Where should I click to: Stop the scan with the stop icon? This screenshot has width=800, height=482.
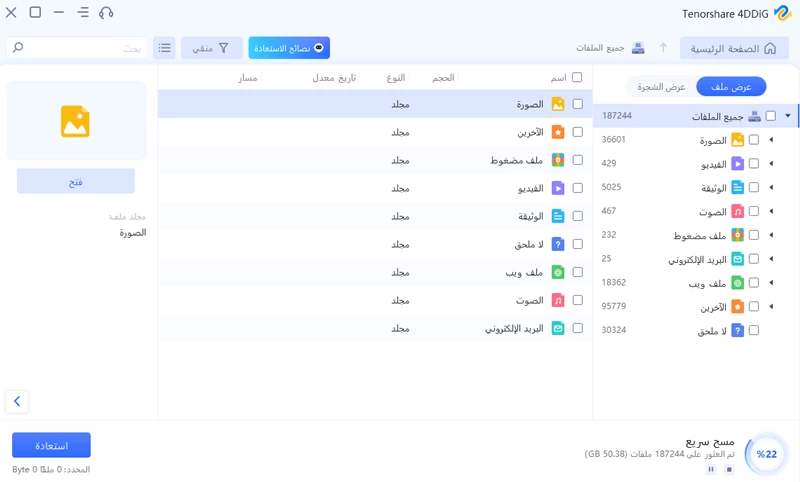pos(729,469)
